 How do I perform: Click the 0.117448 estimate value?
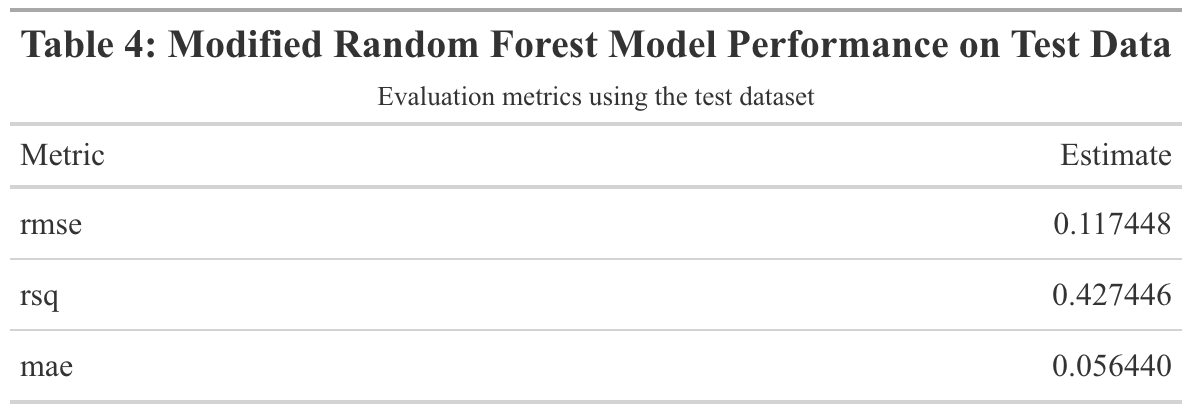tap(1112, 224)
